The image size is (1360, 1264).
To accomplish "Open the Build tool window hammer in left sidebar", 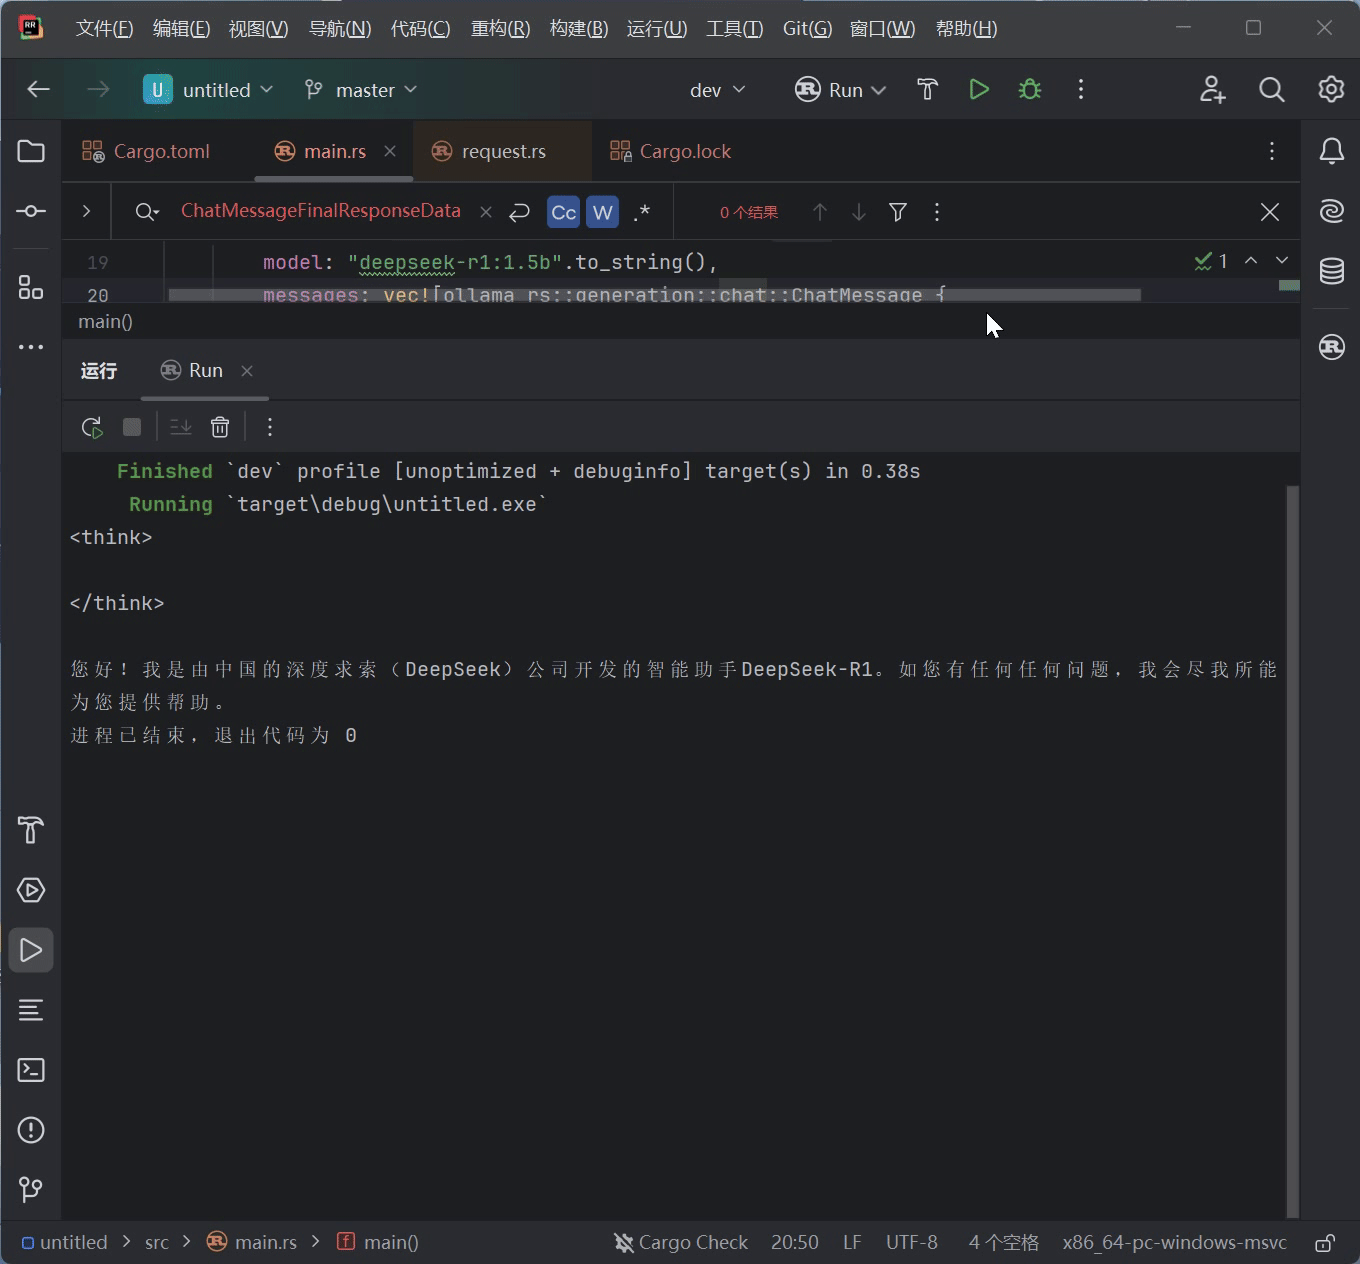I will click(x=31, y=830).
